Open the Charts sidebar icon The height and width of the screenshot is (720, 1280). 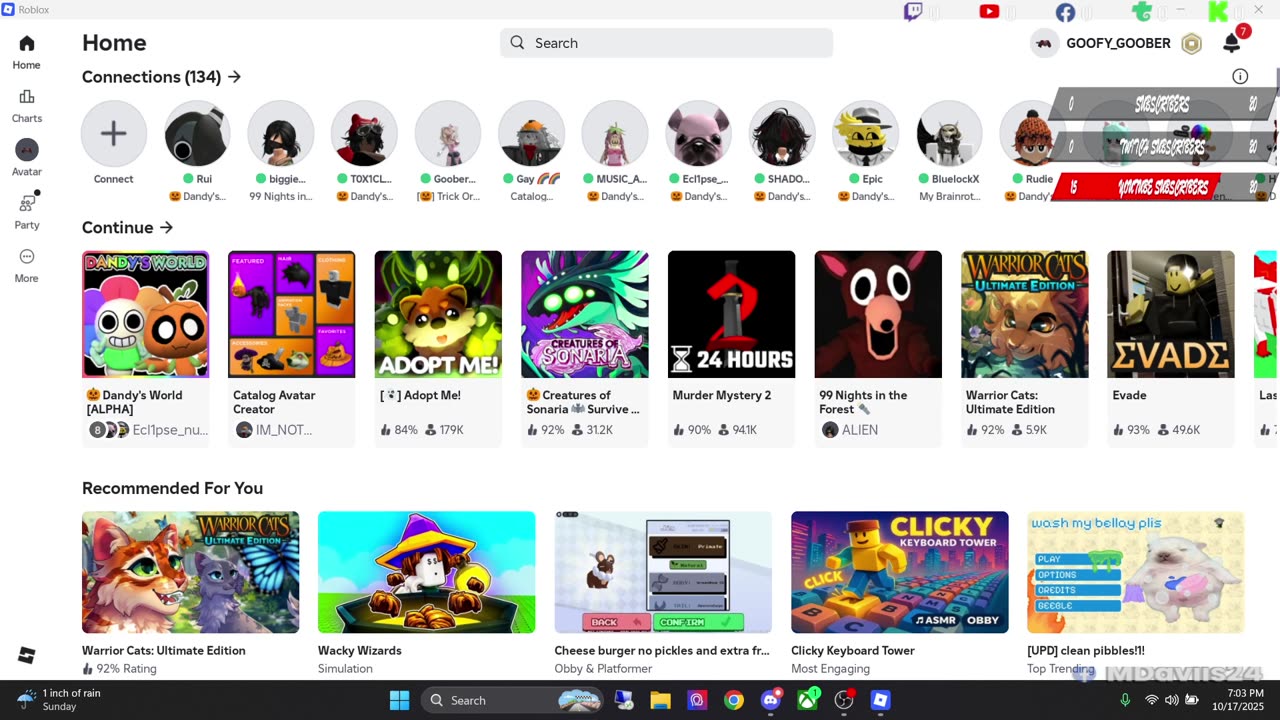click(x=27, y=97)
